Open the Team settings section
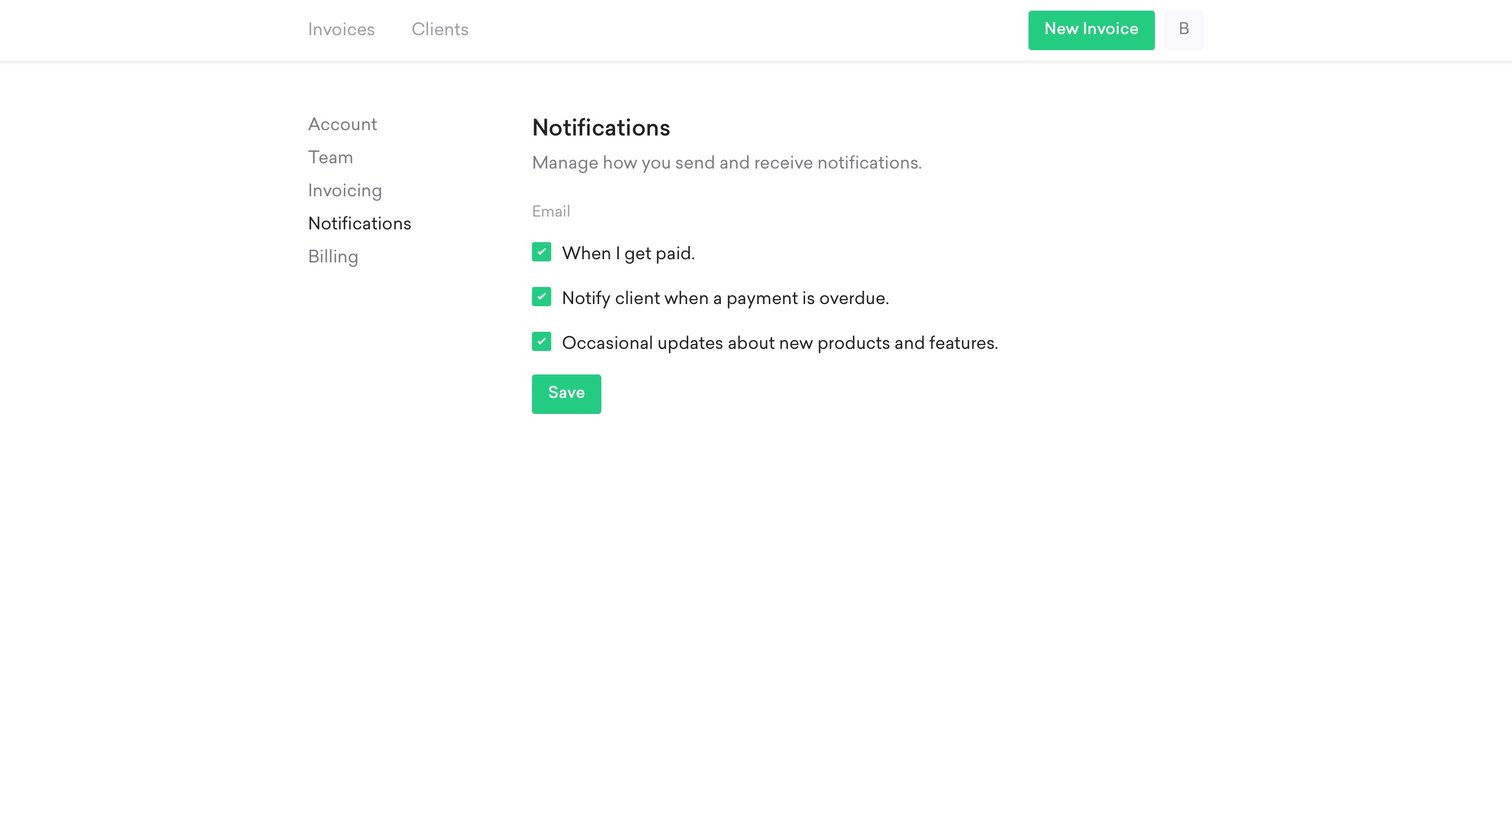This screenshot has width=1512, height=814. [x=330, y=157]
